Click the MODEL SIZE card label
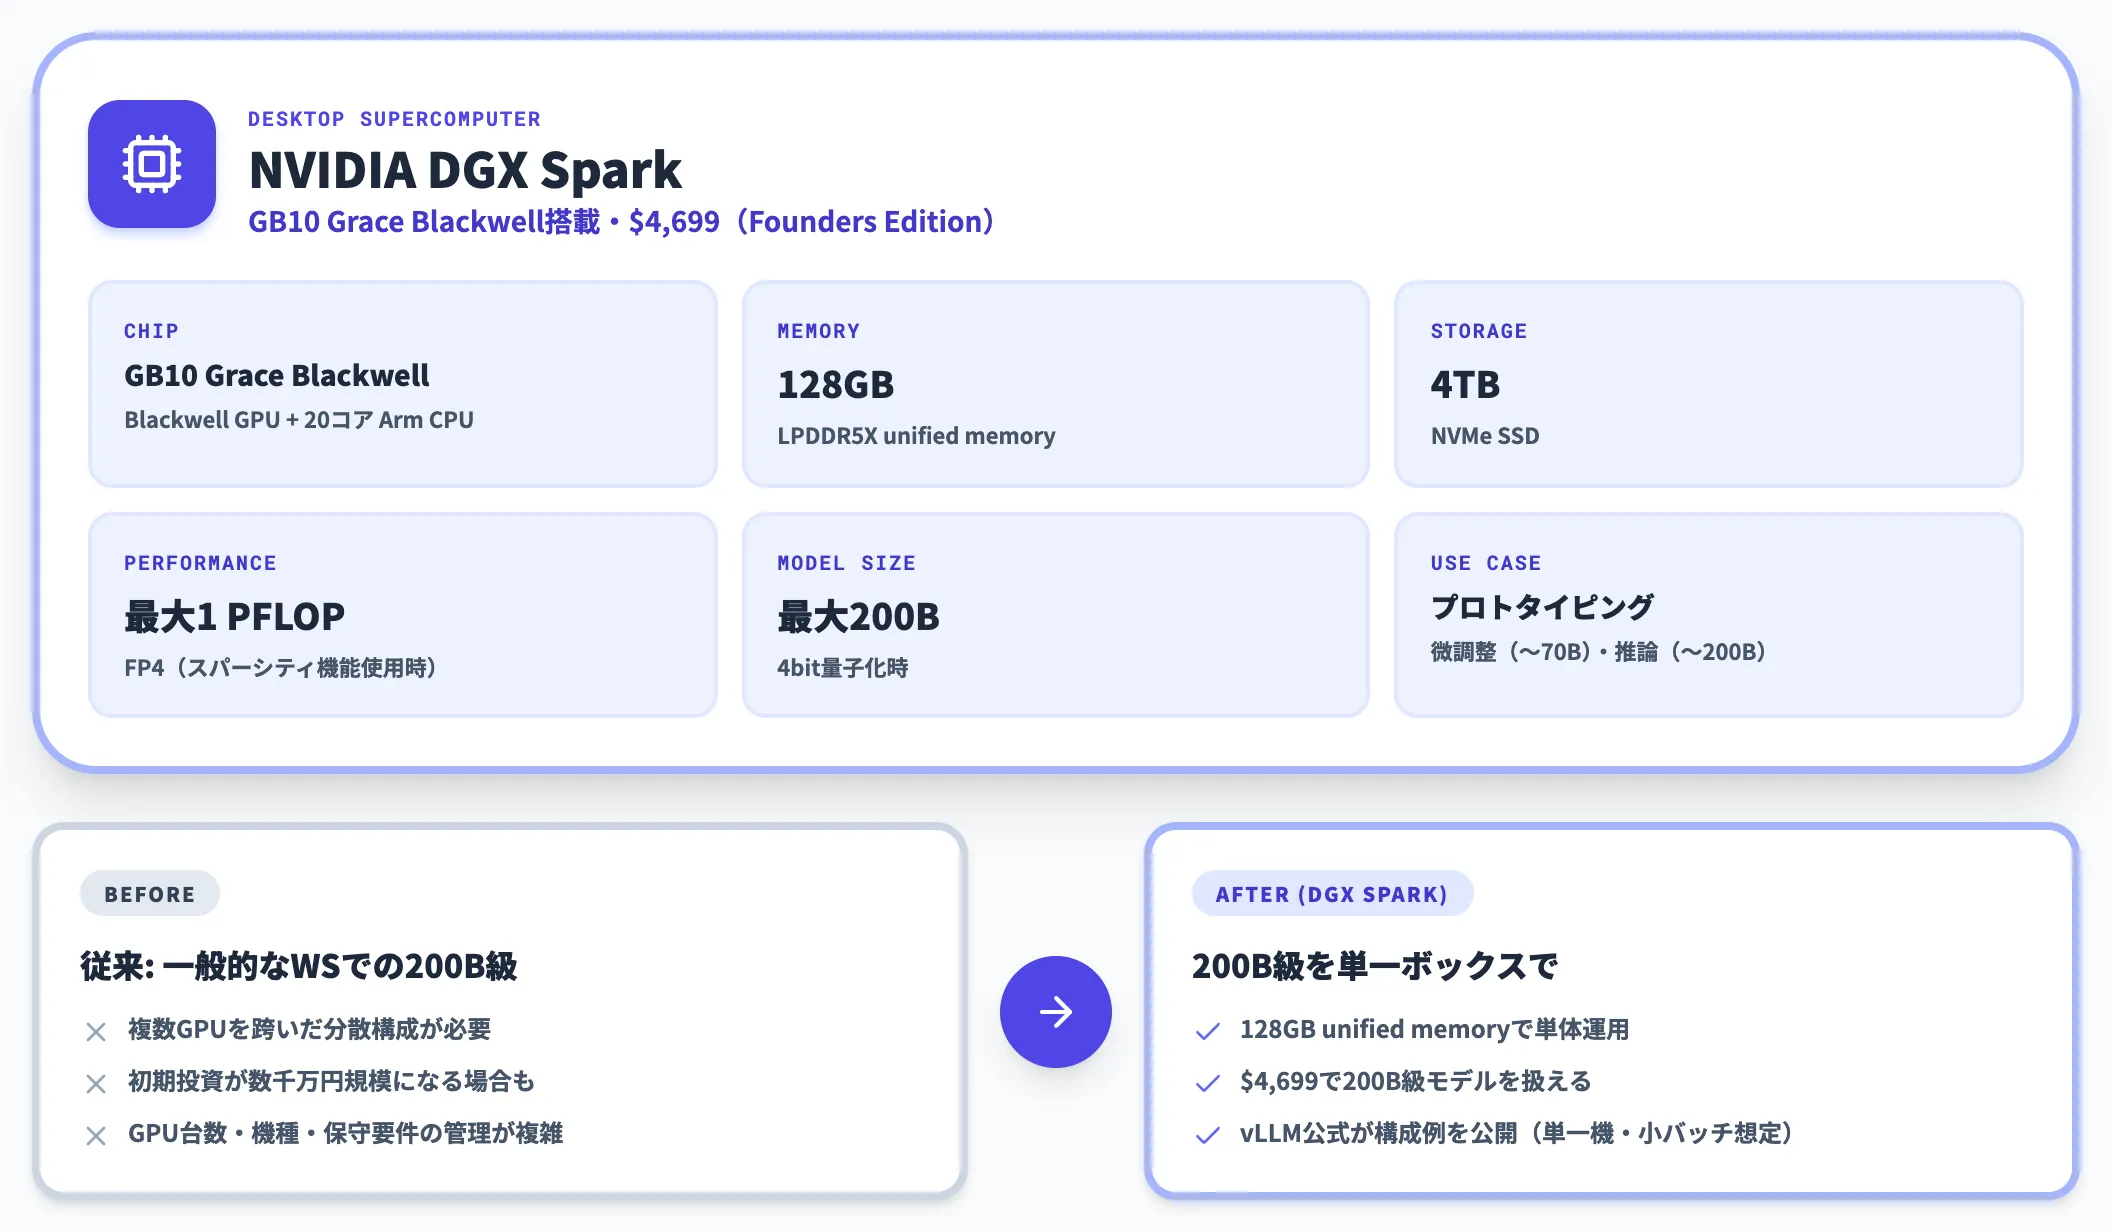Viewport: 2112px width, 1232px height. pyautogui.click(x=846, y=563)
